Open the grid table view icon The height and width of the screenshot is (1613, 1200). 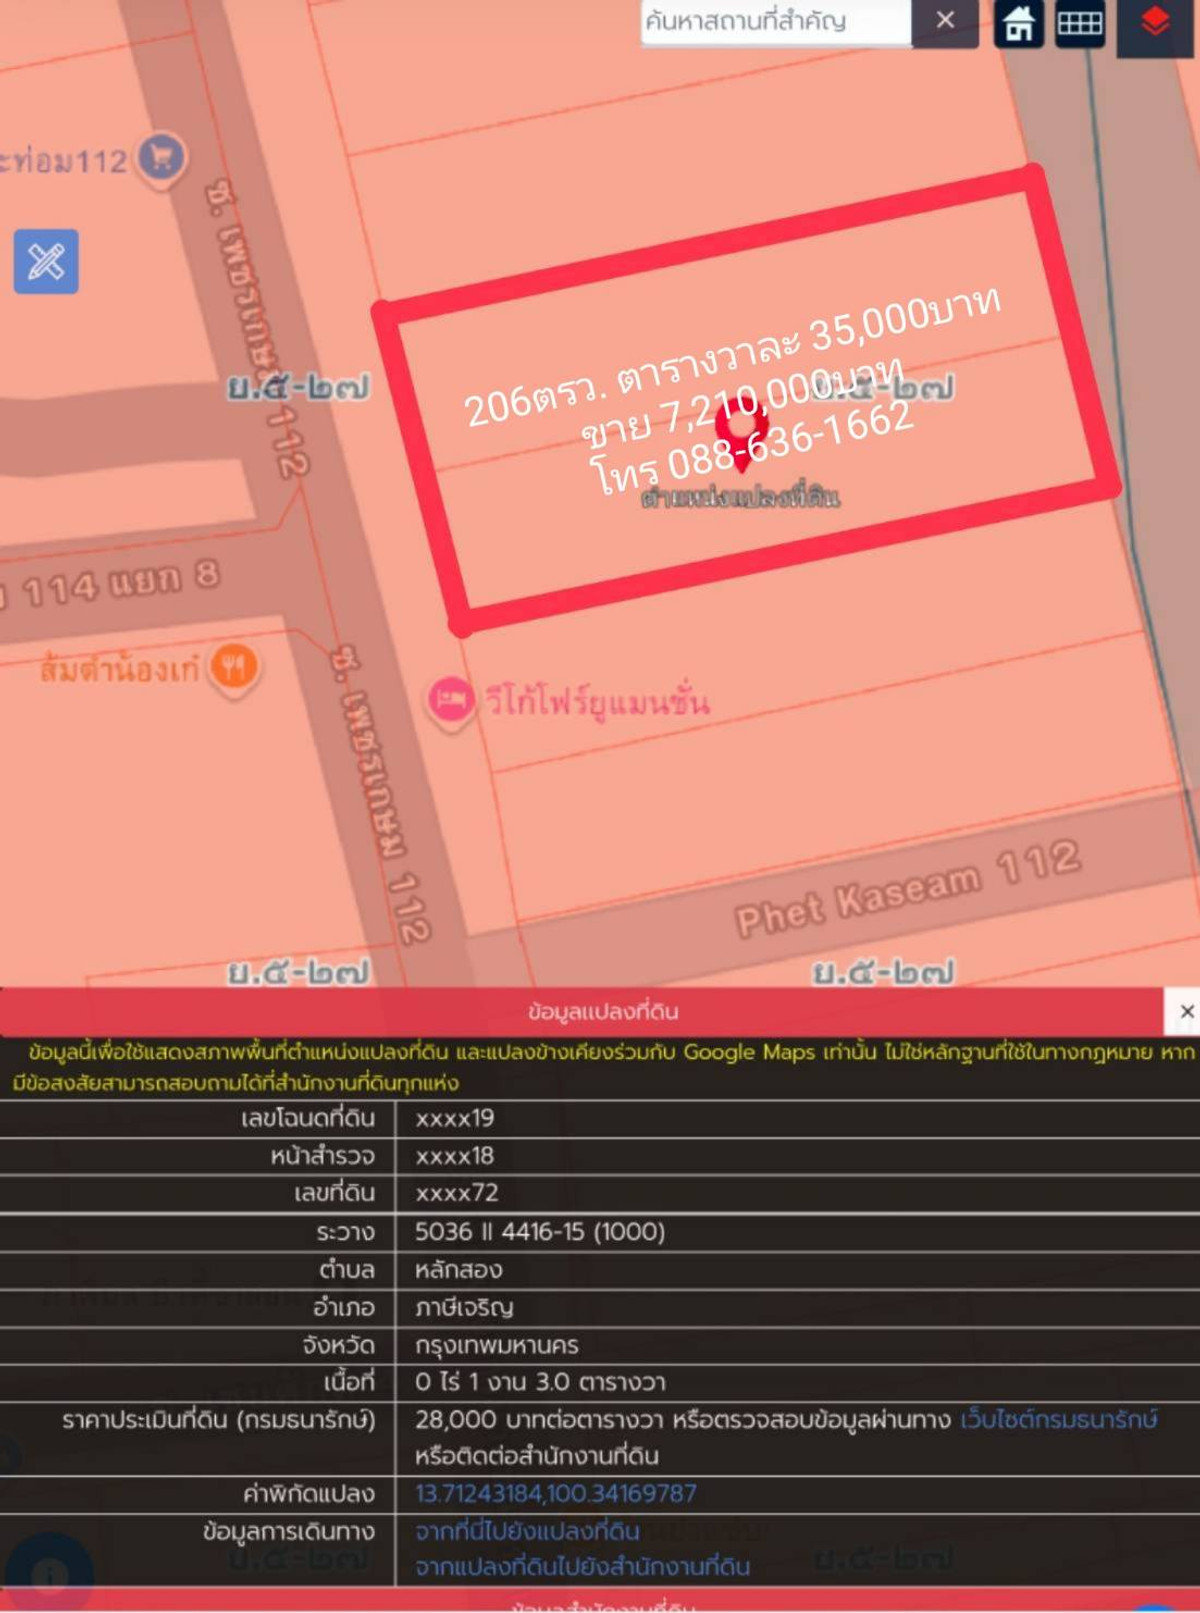1079,23
